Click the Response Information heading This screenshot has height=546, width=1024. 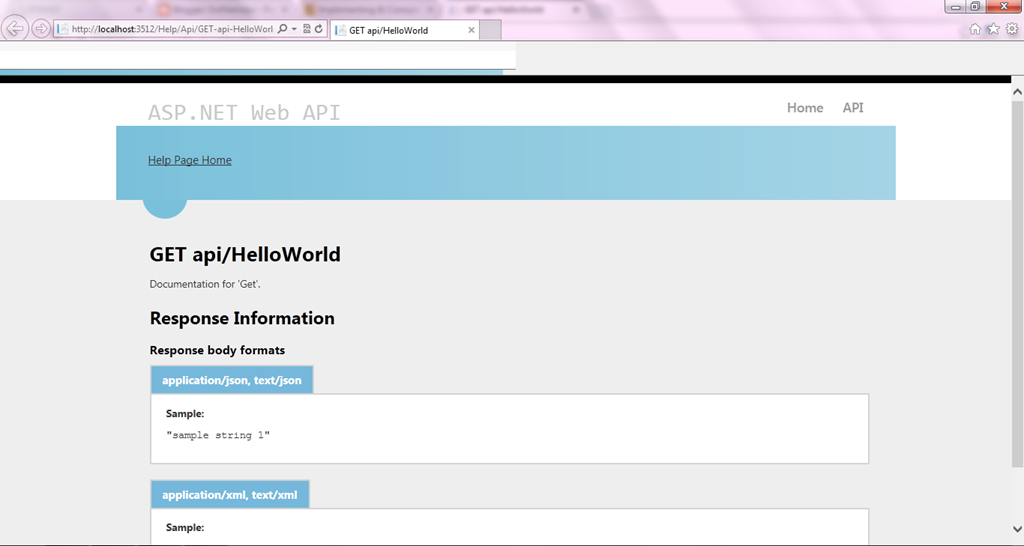(242, 318)
